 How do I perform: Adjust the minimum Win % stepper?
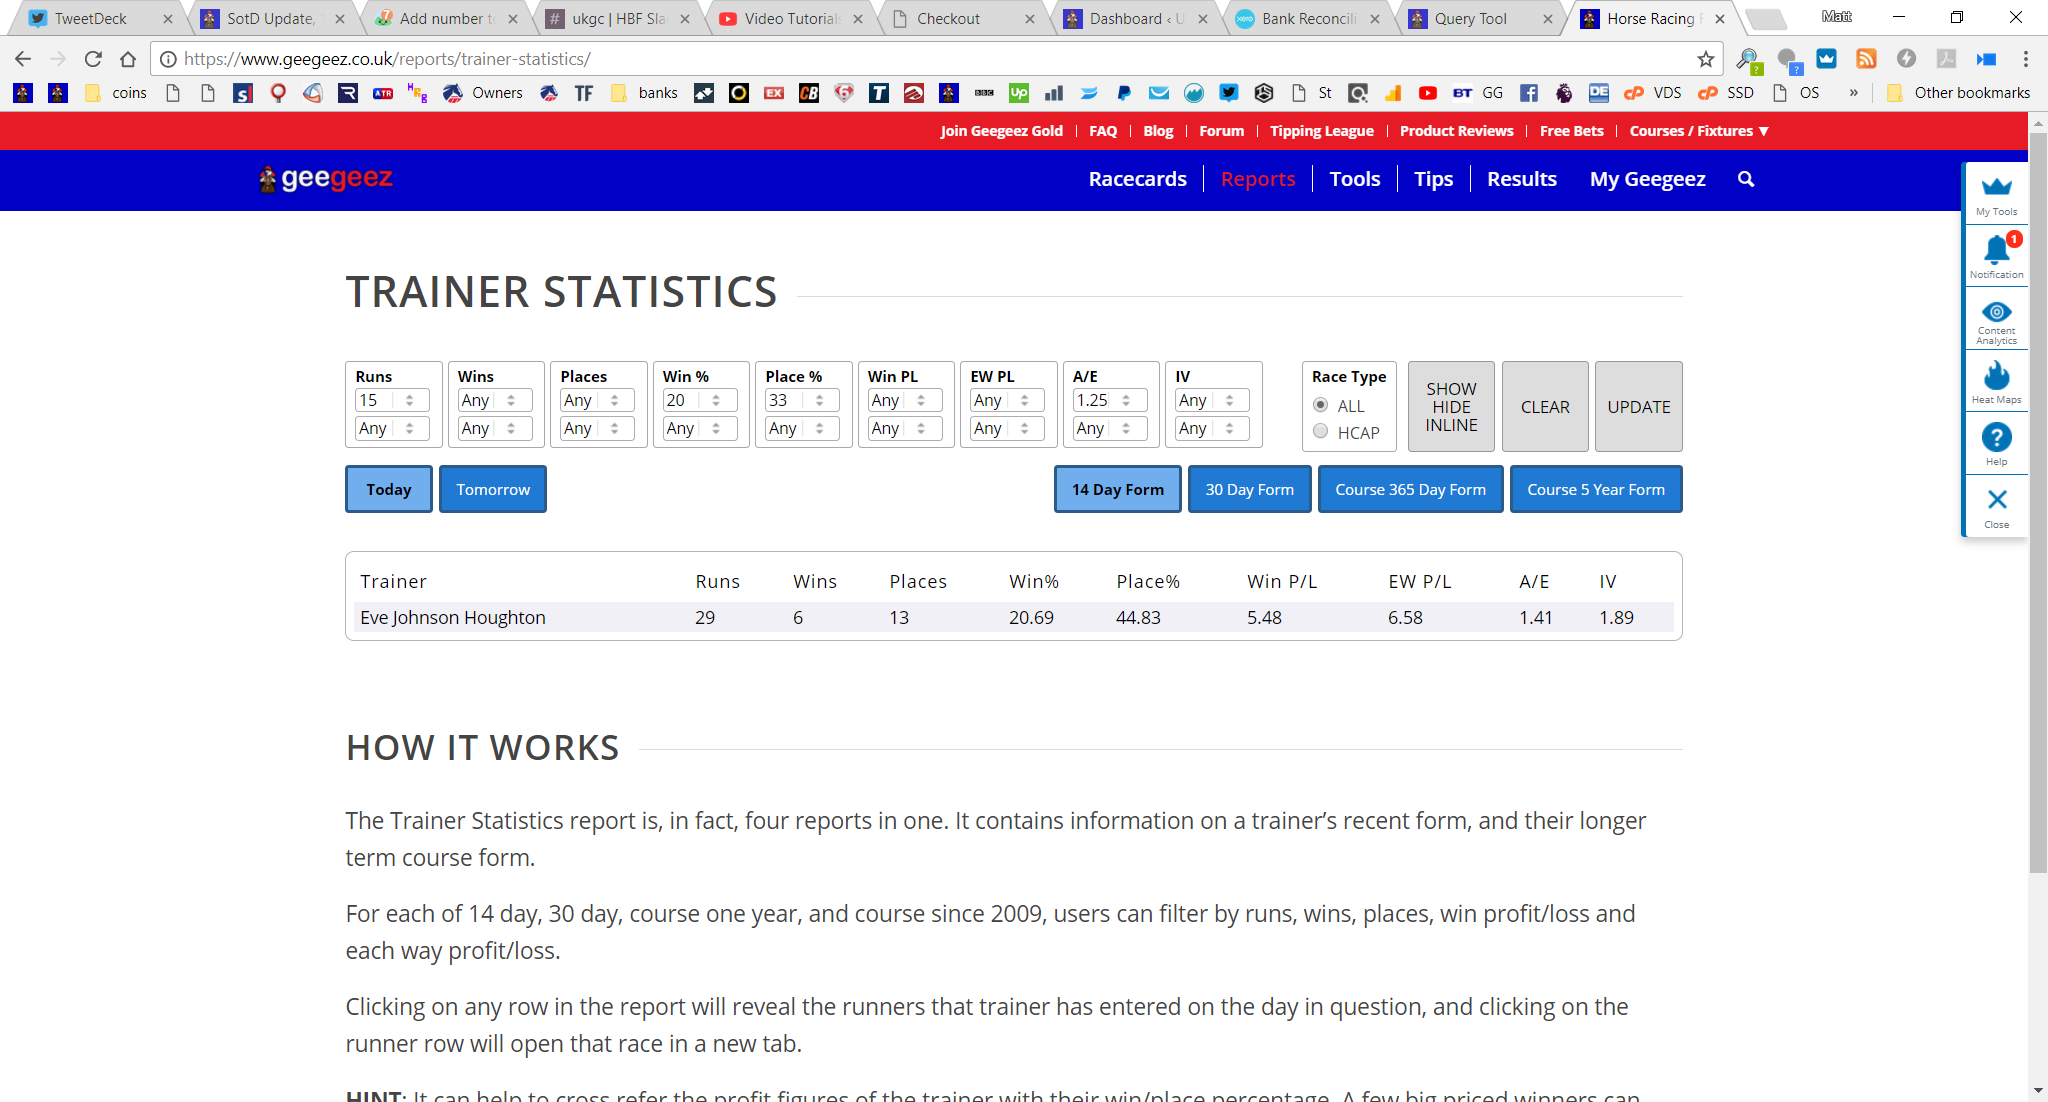click(x=716, y=400)
